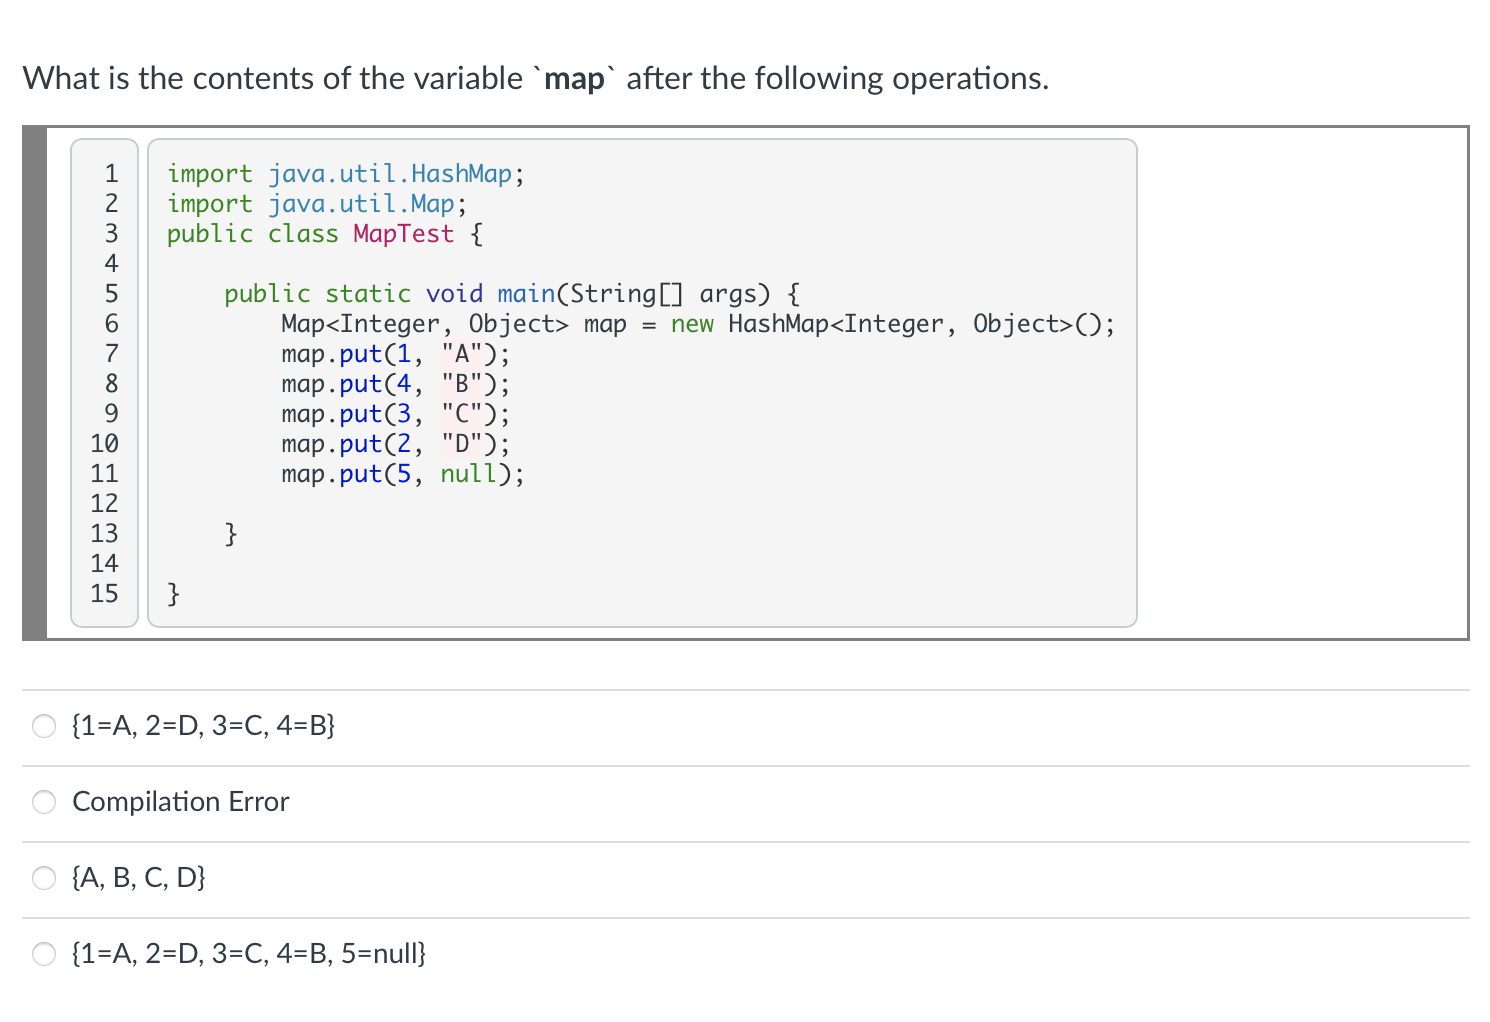Click the map.put(5, null) statement
Viewport: 1490px width, 1022px height.
pos(401,473)
